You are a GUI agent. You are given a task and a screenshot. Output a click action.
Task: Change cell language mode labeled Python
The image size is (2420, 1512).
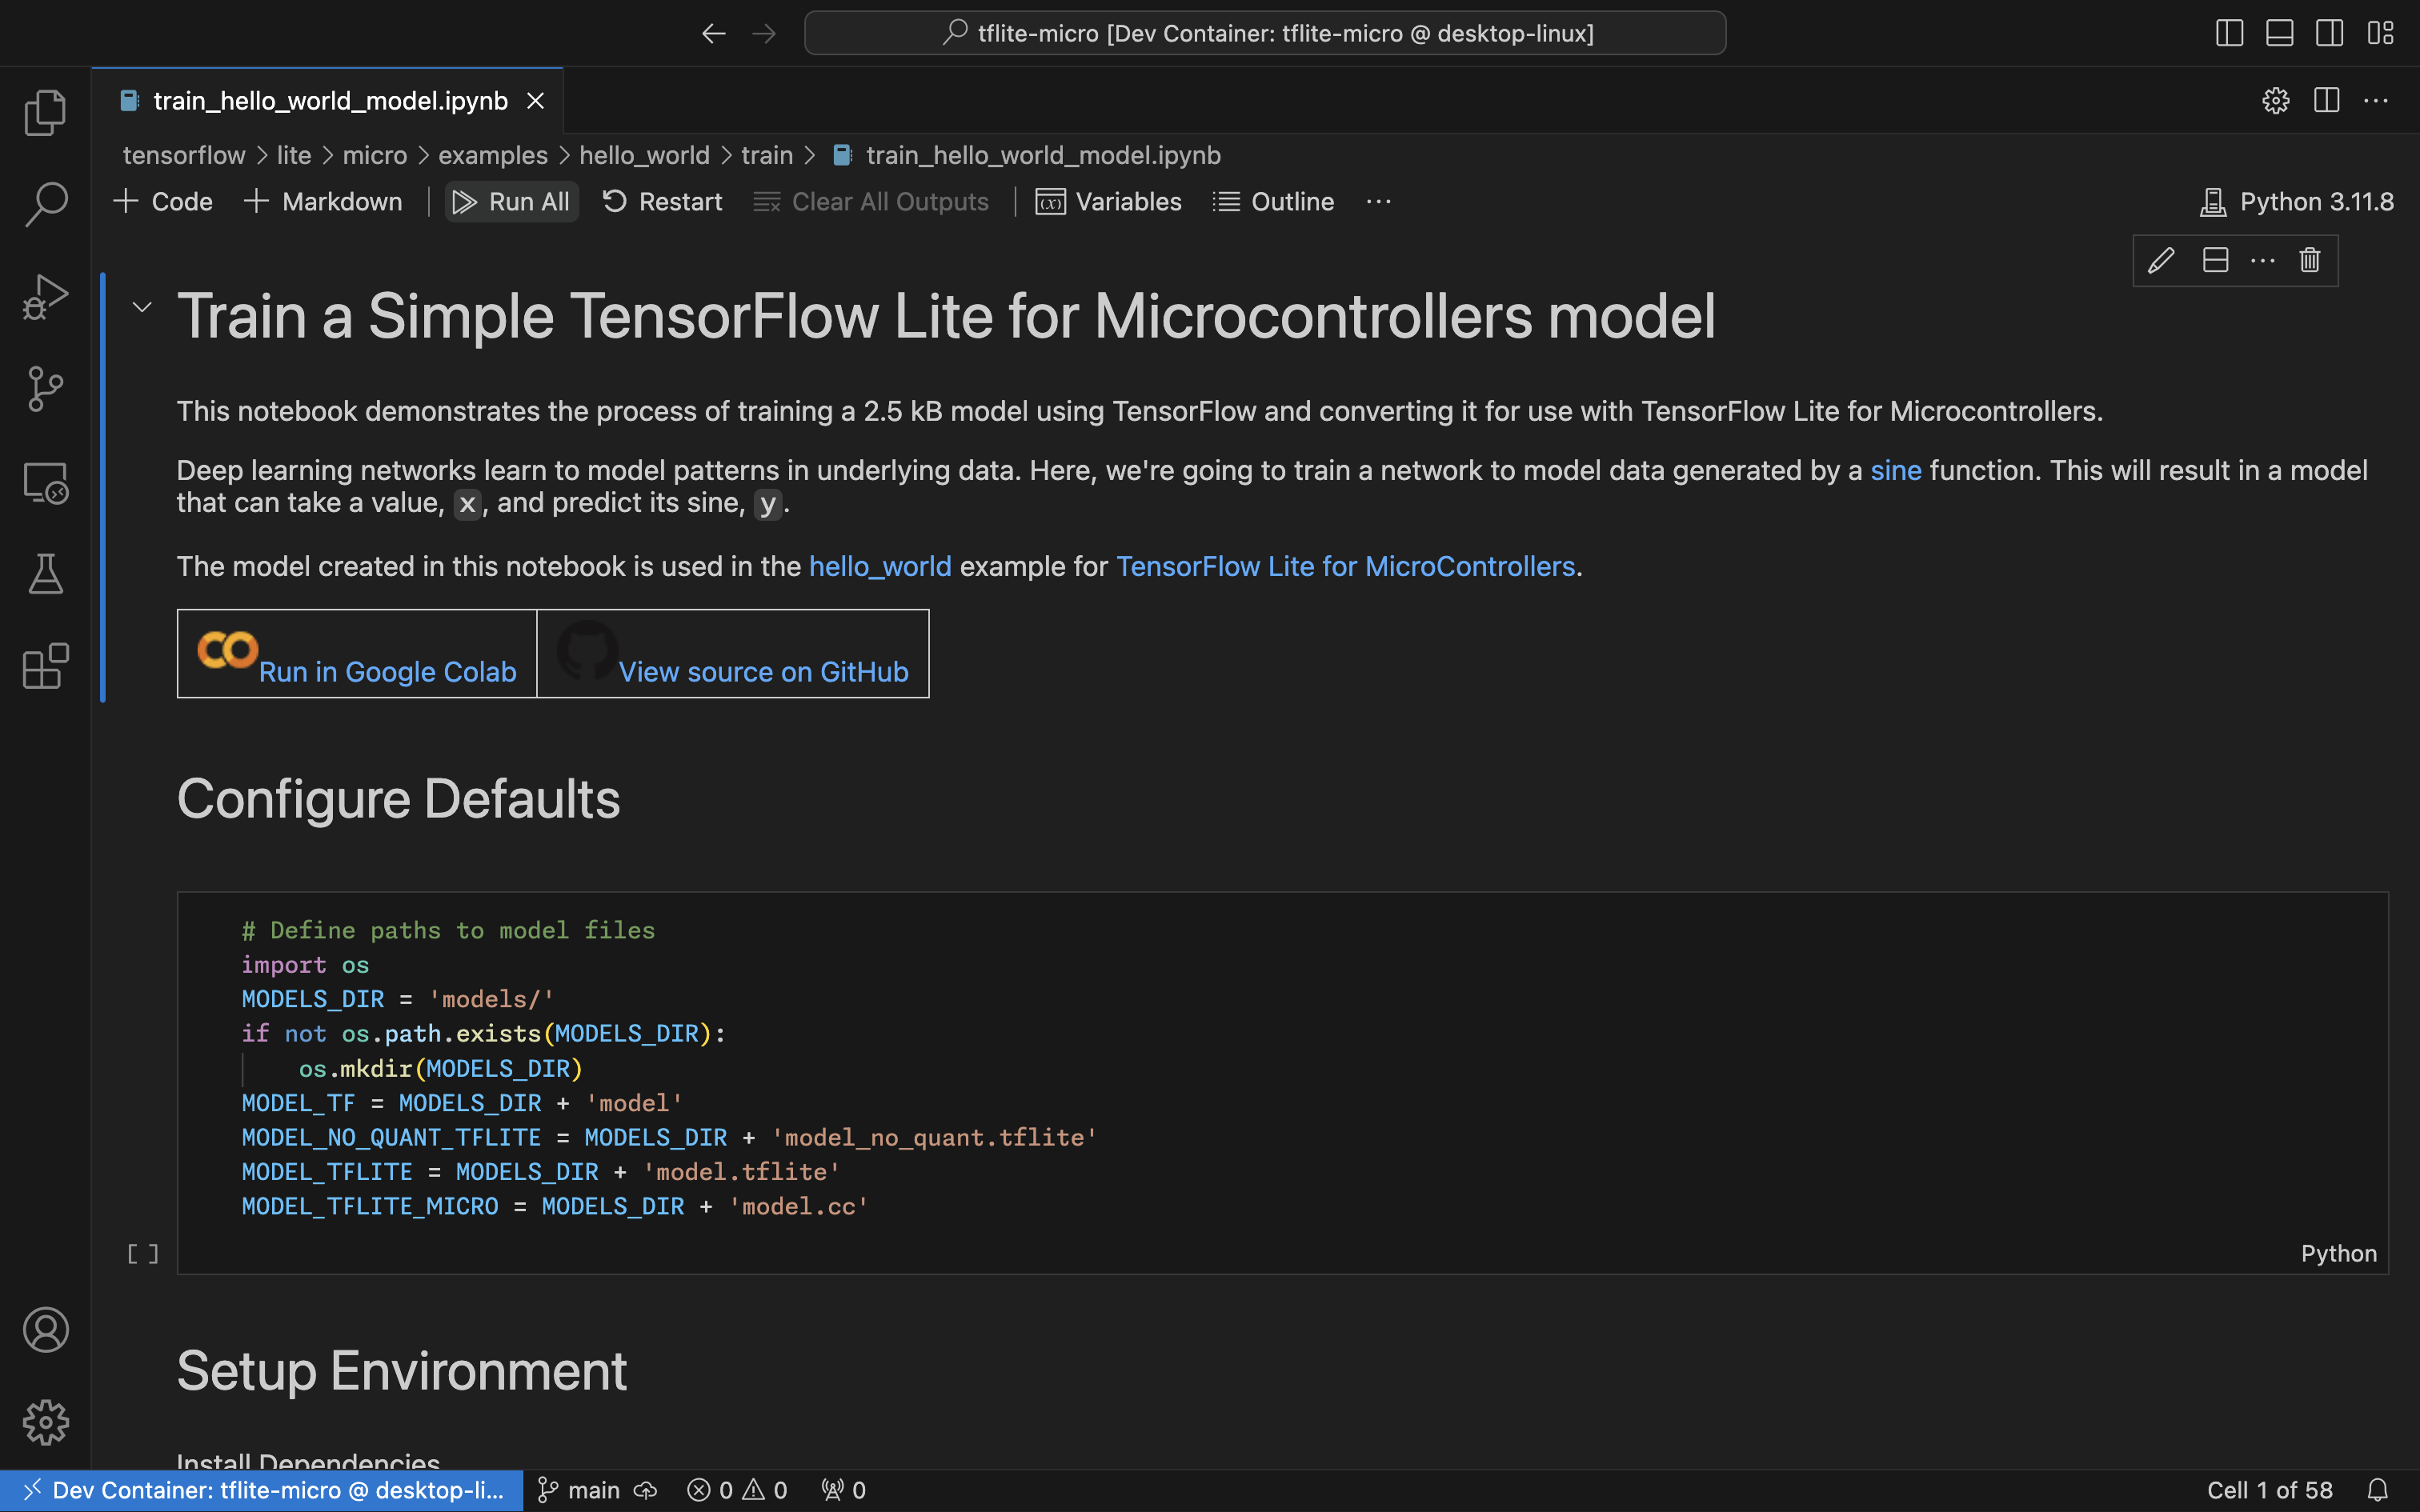(x=2338, y=1253)
